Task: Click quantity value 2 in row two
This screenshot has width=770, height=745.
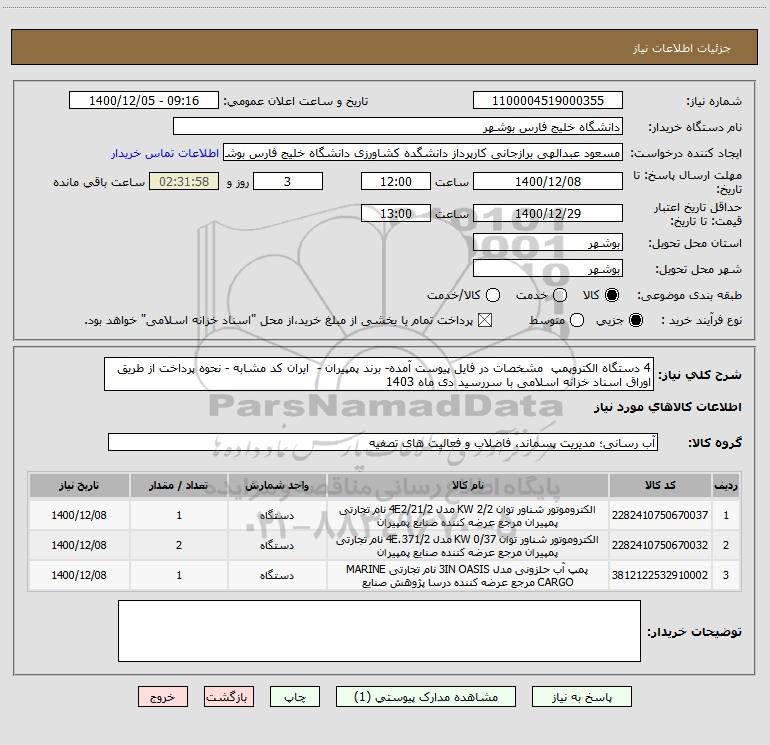Action: pyautogui.click(x=179, y=545)
